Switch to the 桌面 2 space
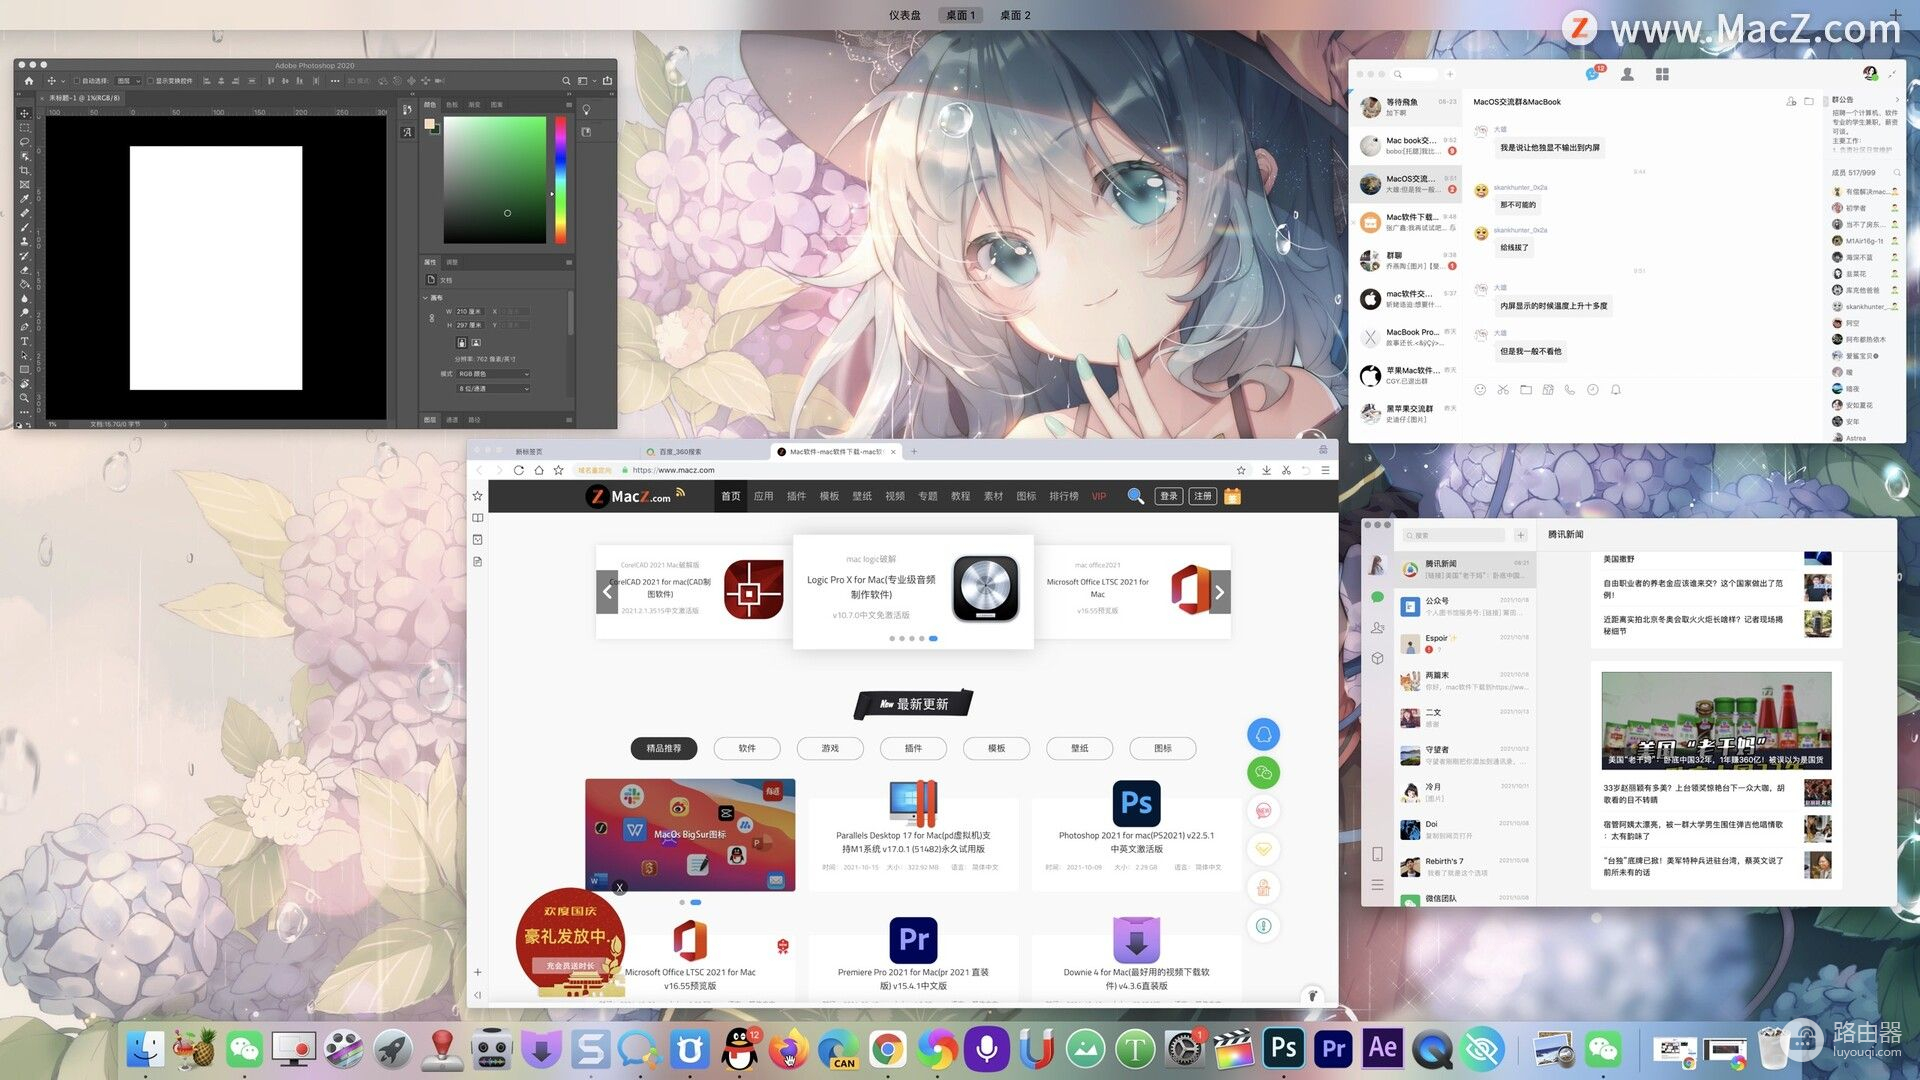The width and height of the screenshot is (1920, 1080). 1014,15
